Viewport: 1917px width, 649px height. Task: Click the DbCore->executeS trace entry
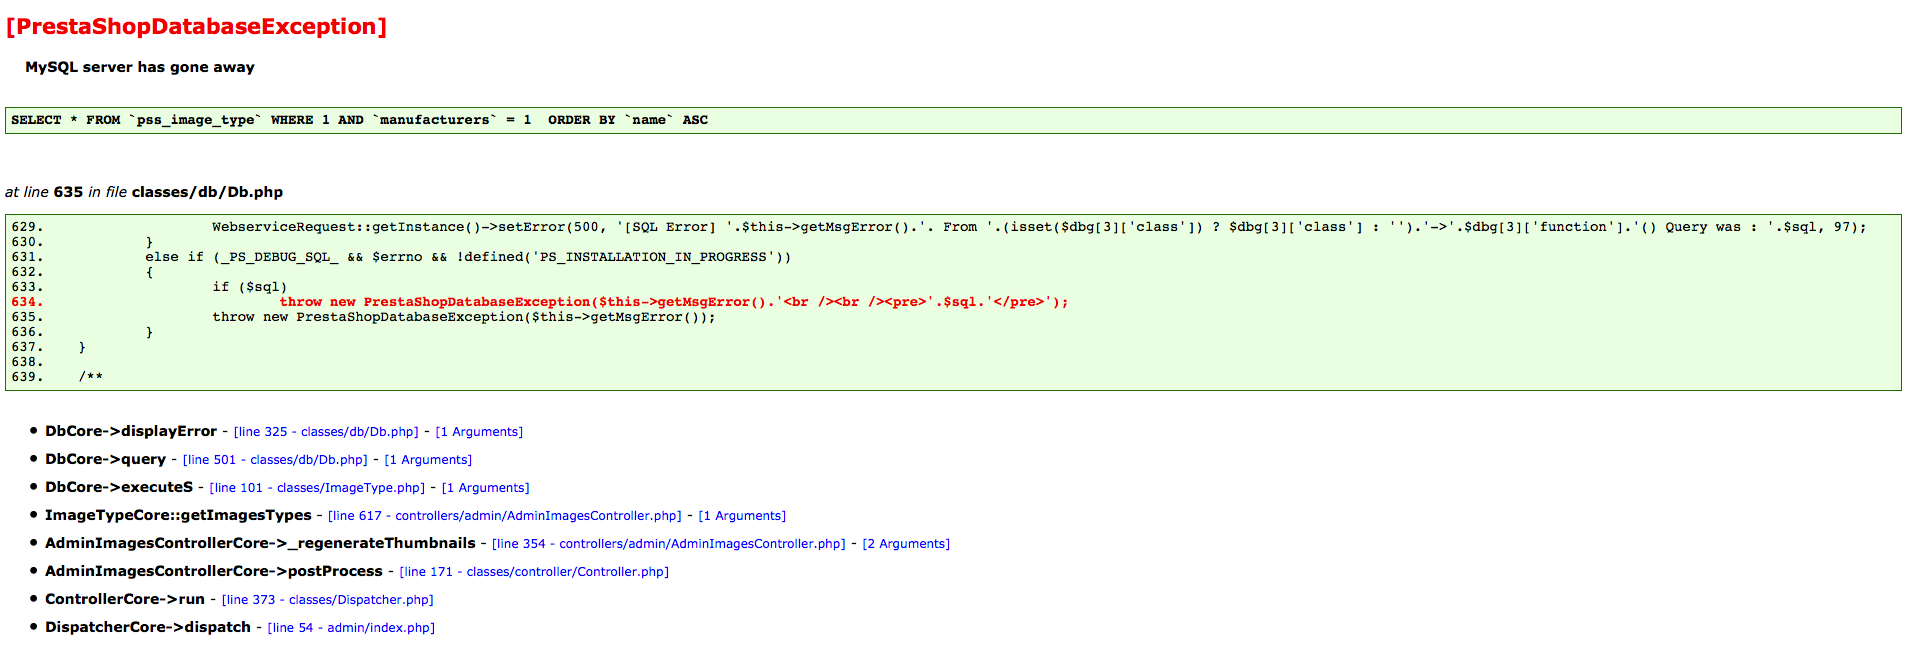[x=119, y=488]
